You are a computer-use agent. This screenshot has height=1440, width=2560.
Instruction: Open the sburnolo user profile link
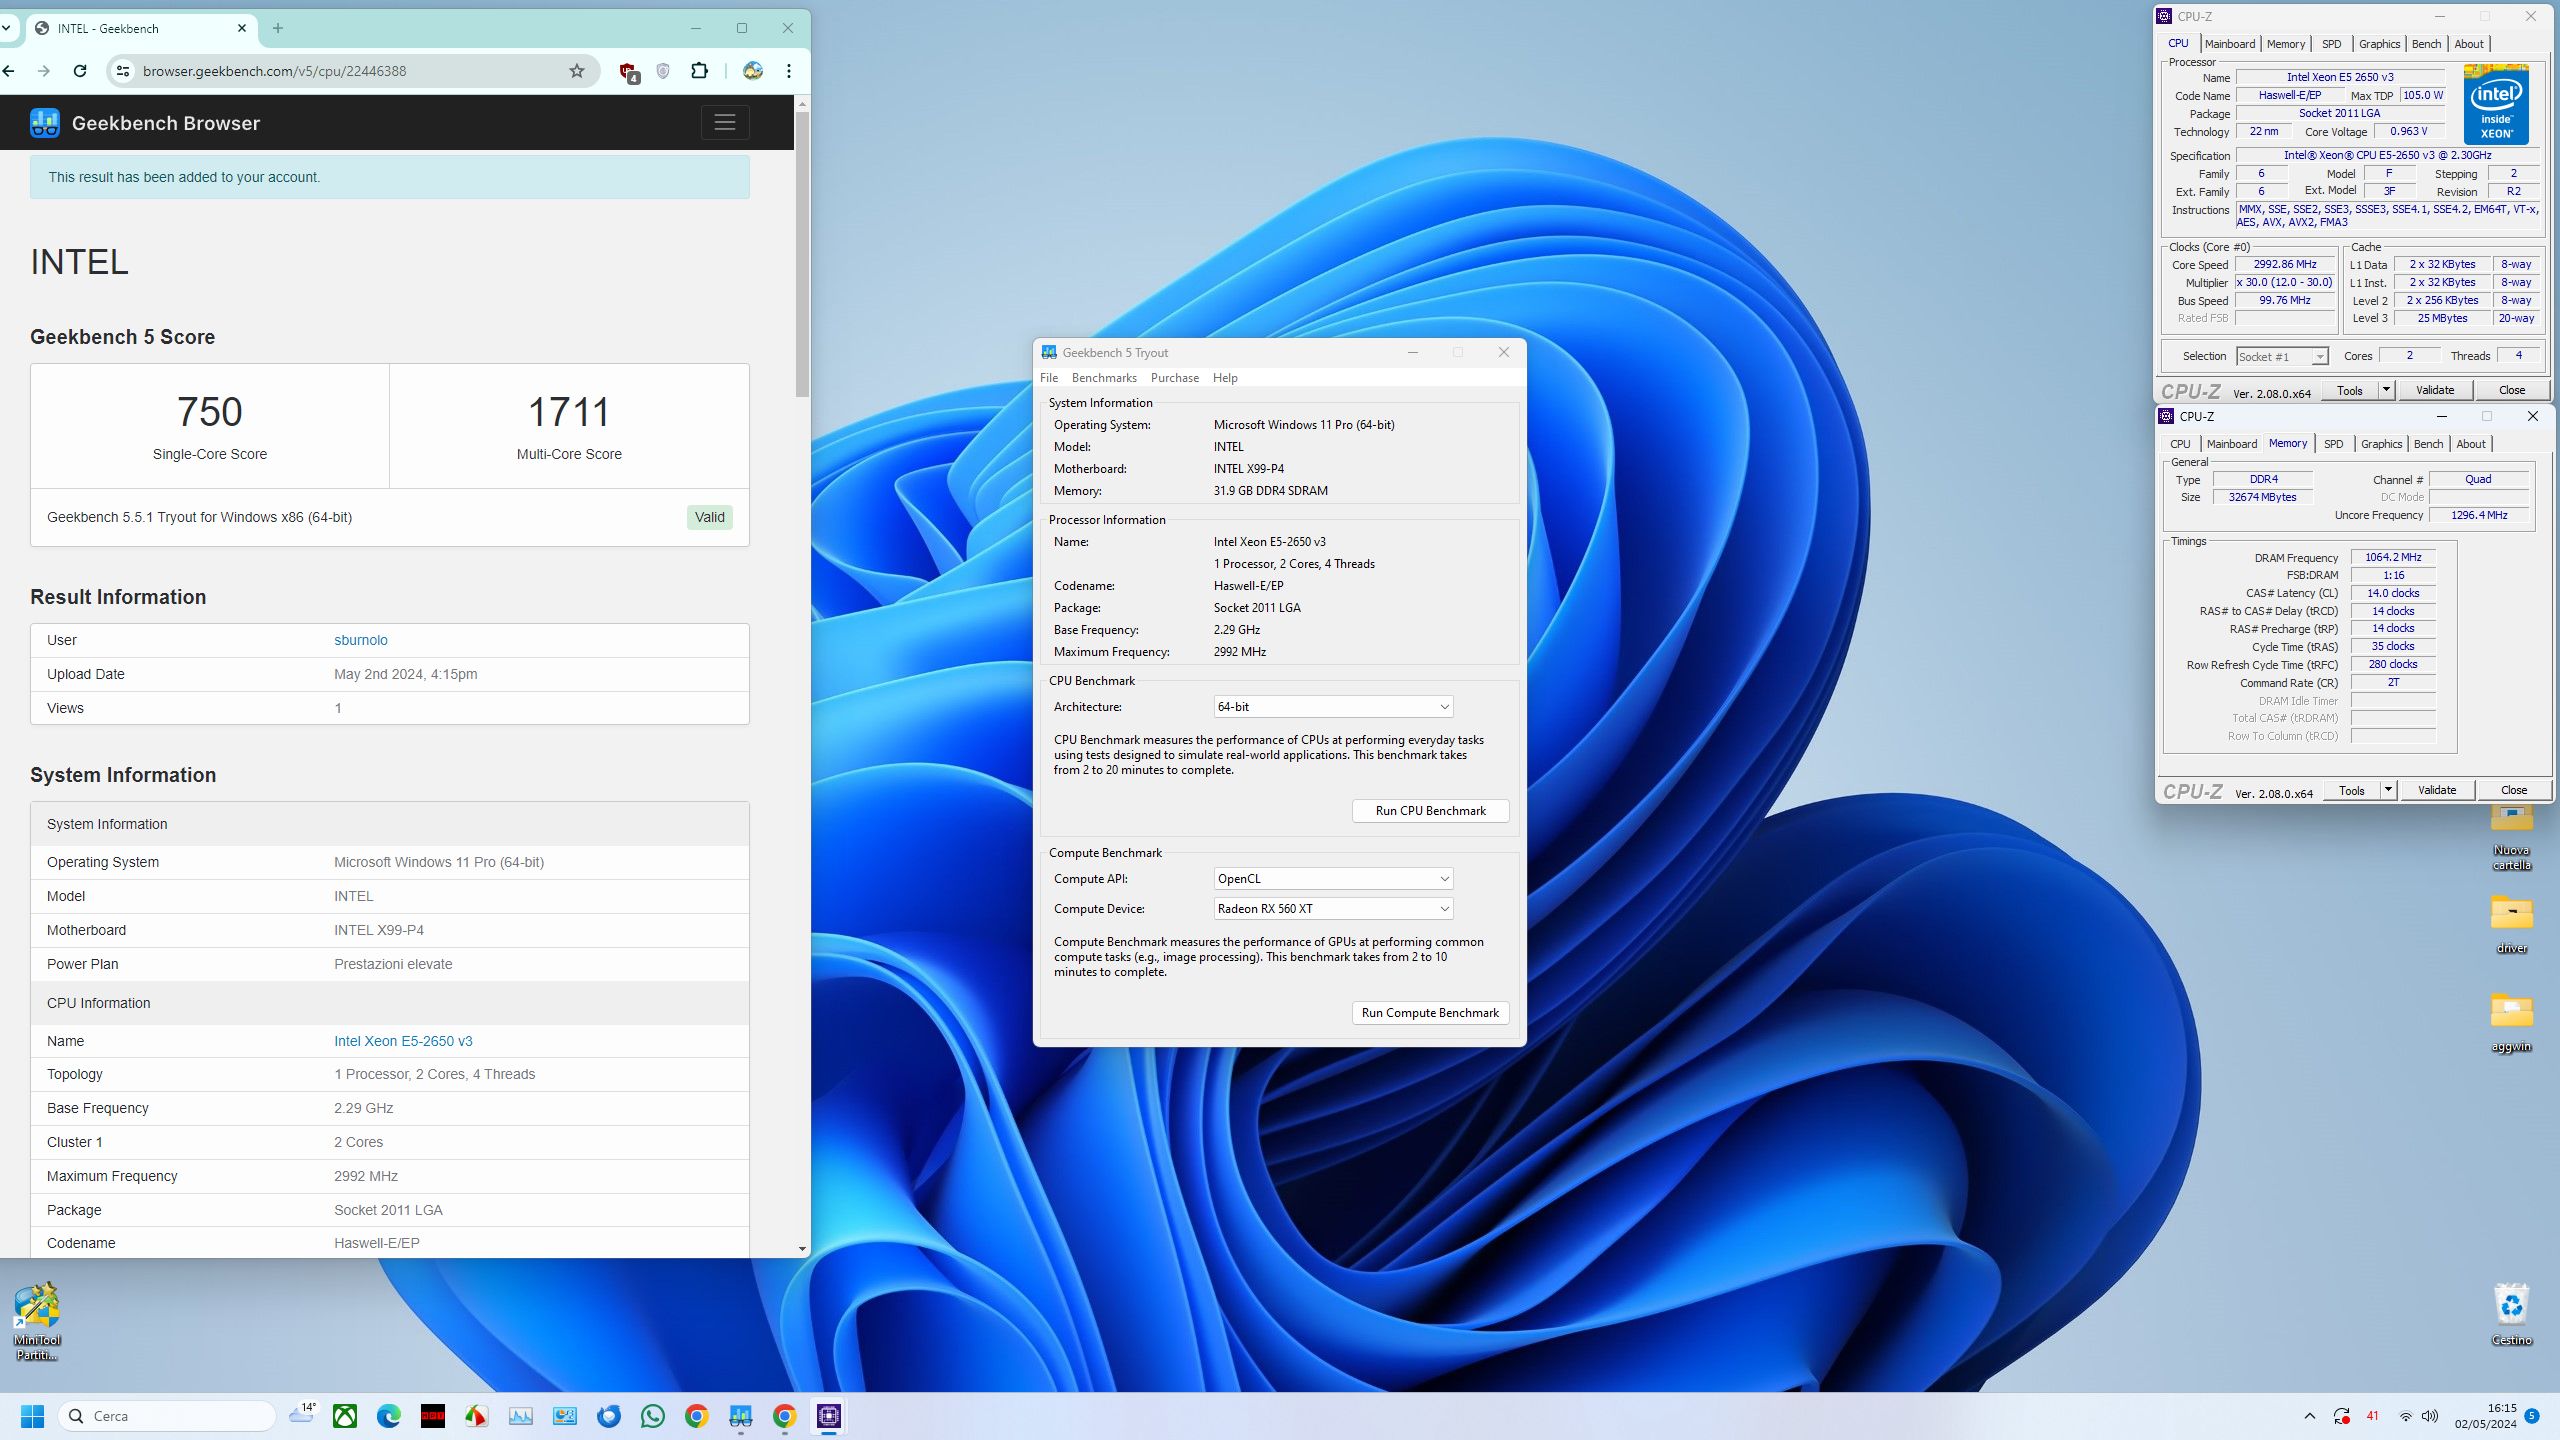pos(361,640)
